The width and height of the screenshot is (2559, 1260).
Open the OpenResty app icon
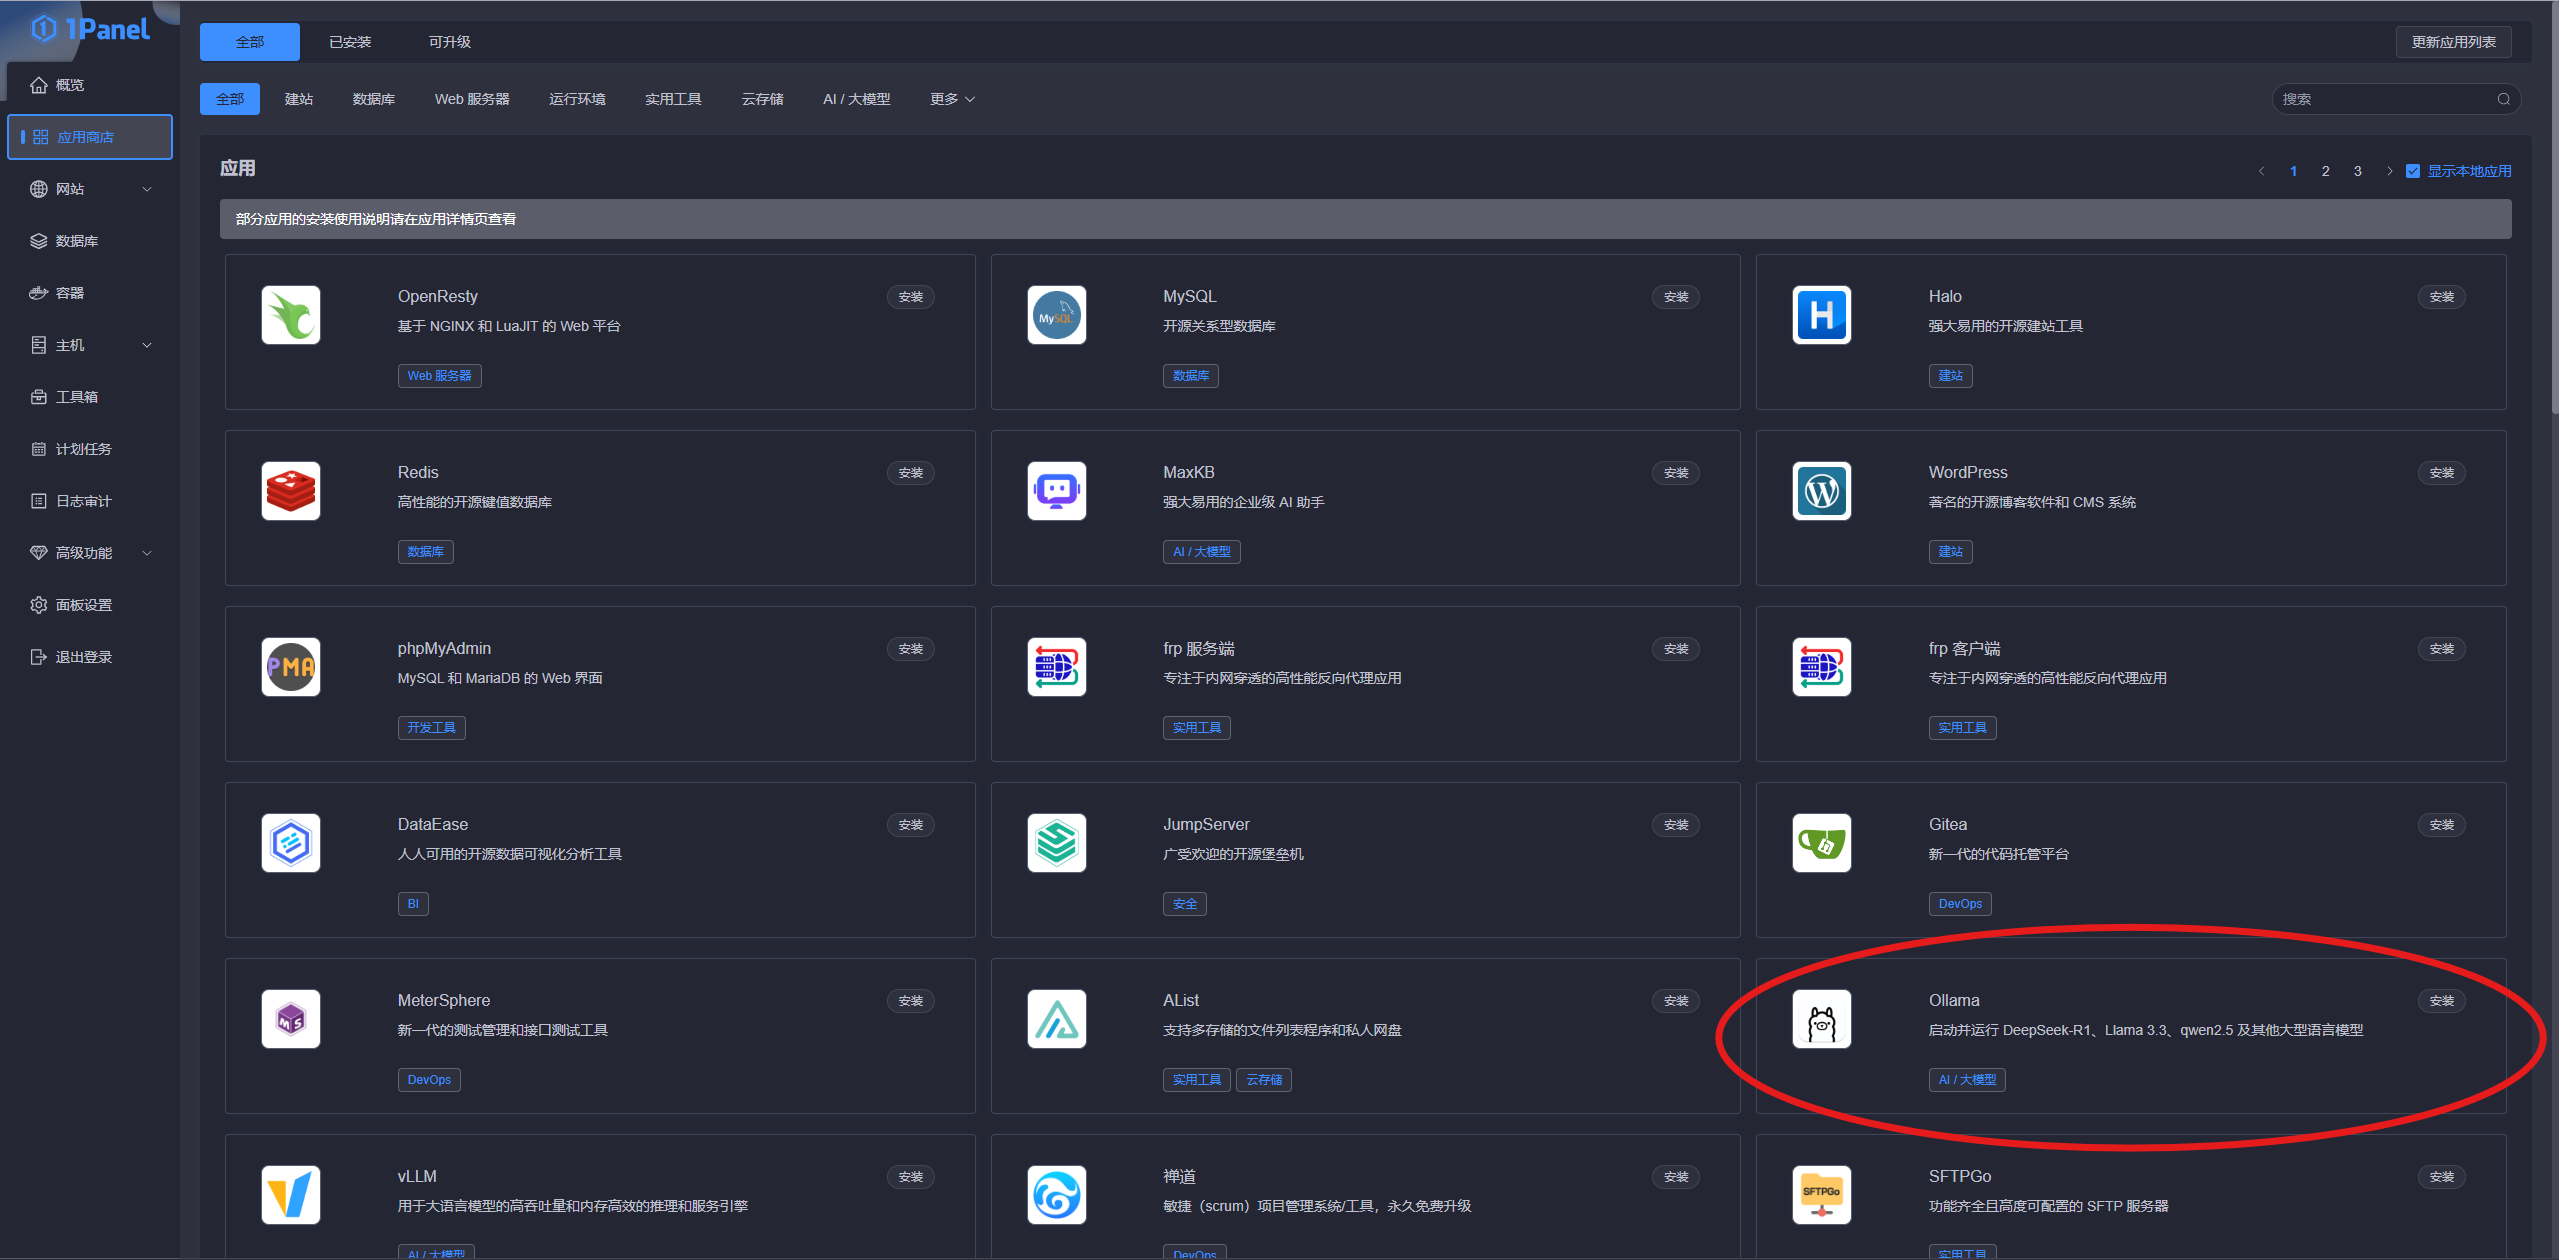291,315
